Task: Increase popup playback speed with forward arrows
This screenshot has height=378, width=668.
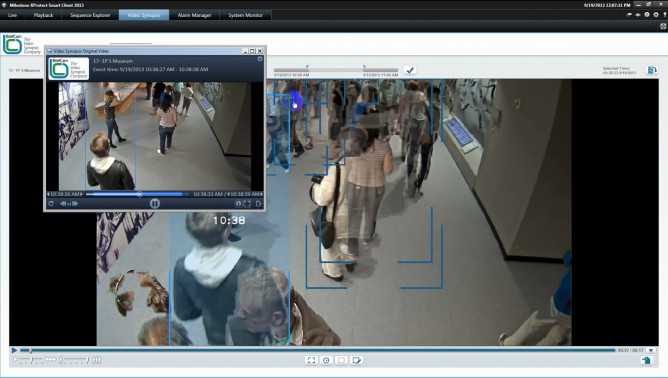Action: [x=75, y=204]
